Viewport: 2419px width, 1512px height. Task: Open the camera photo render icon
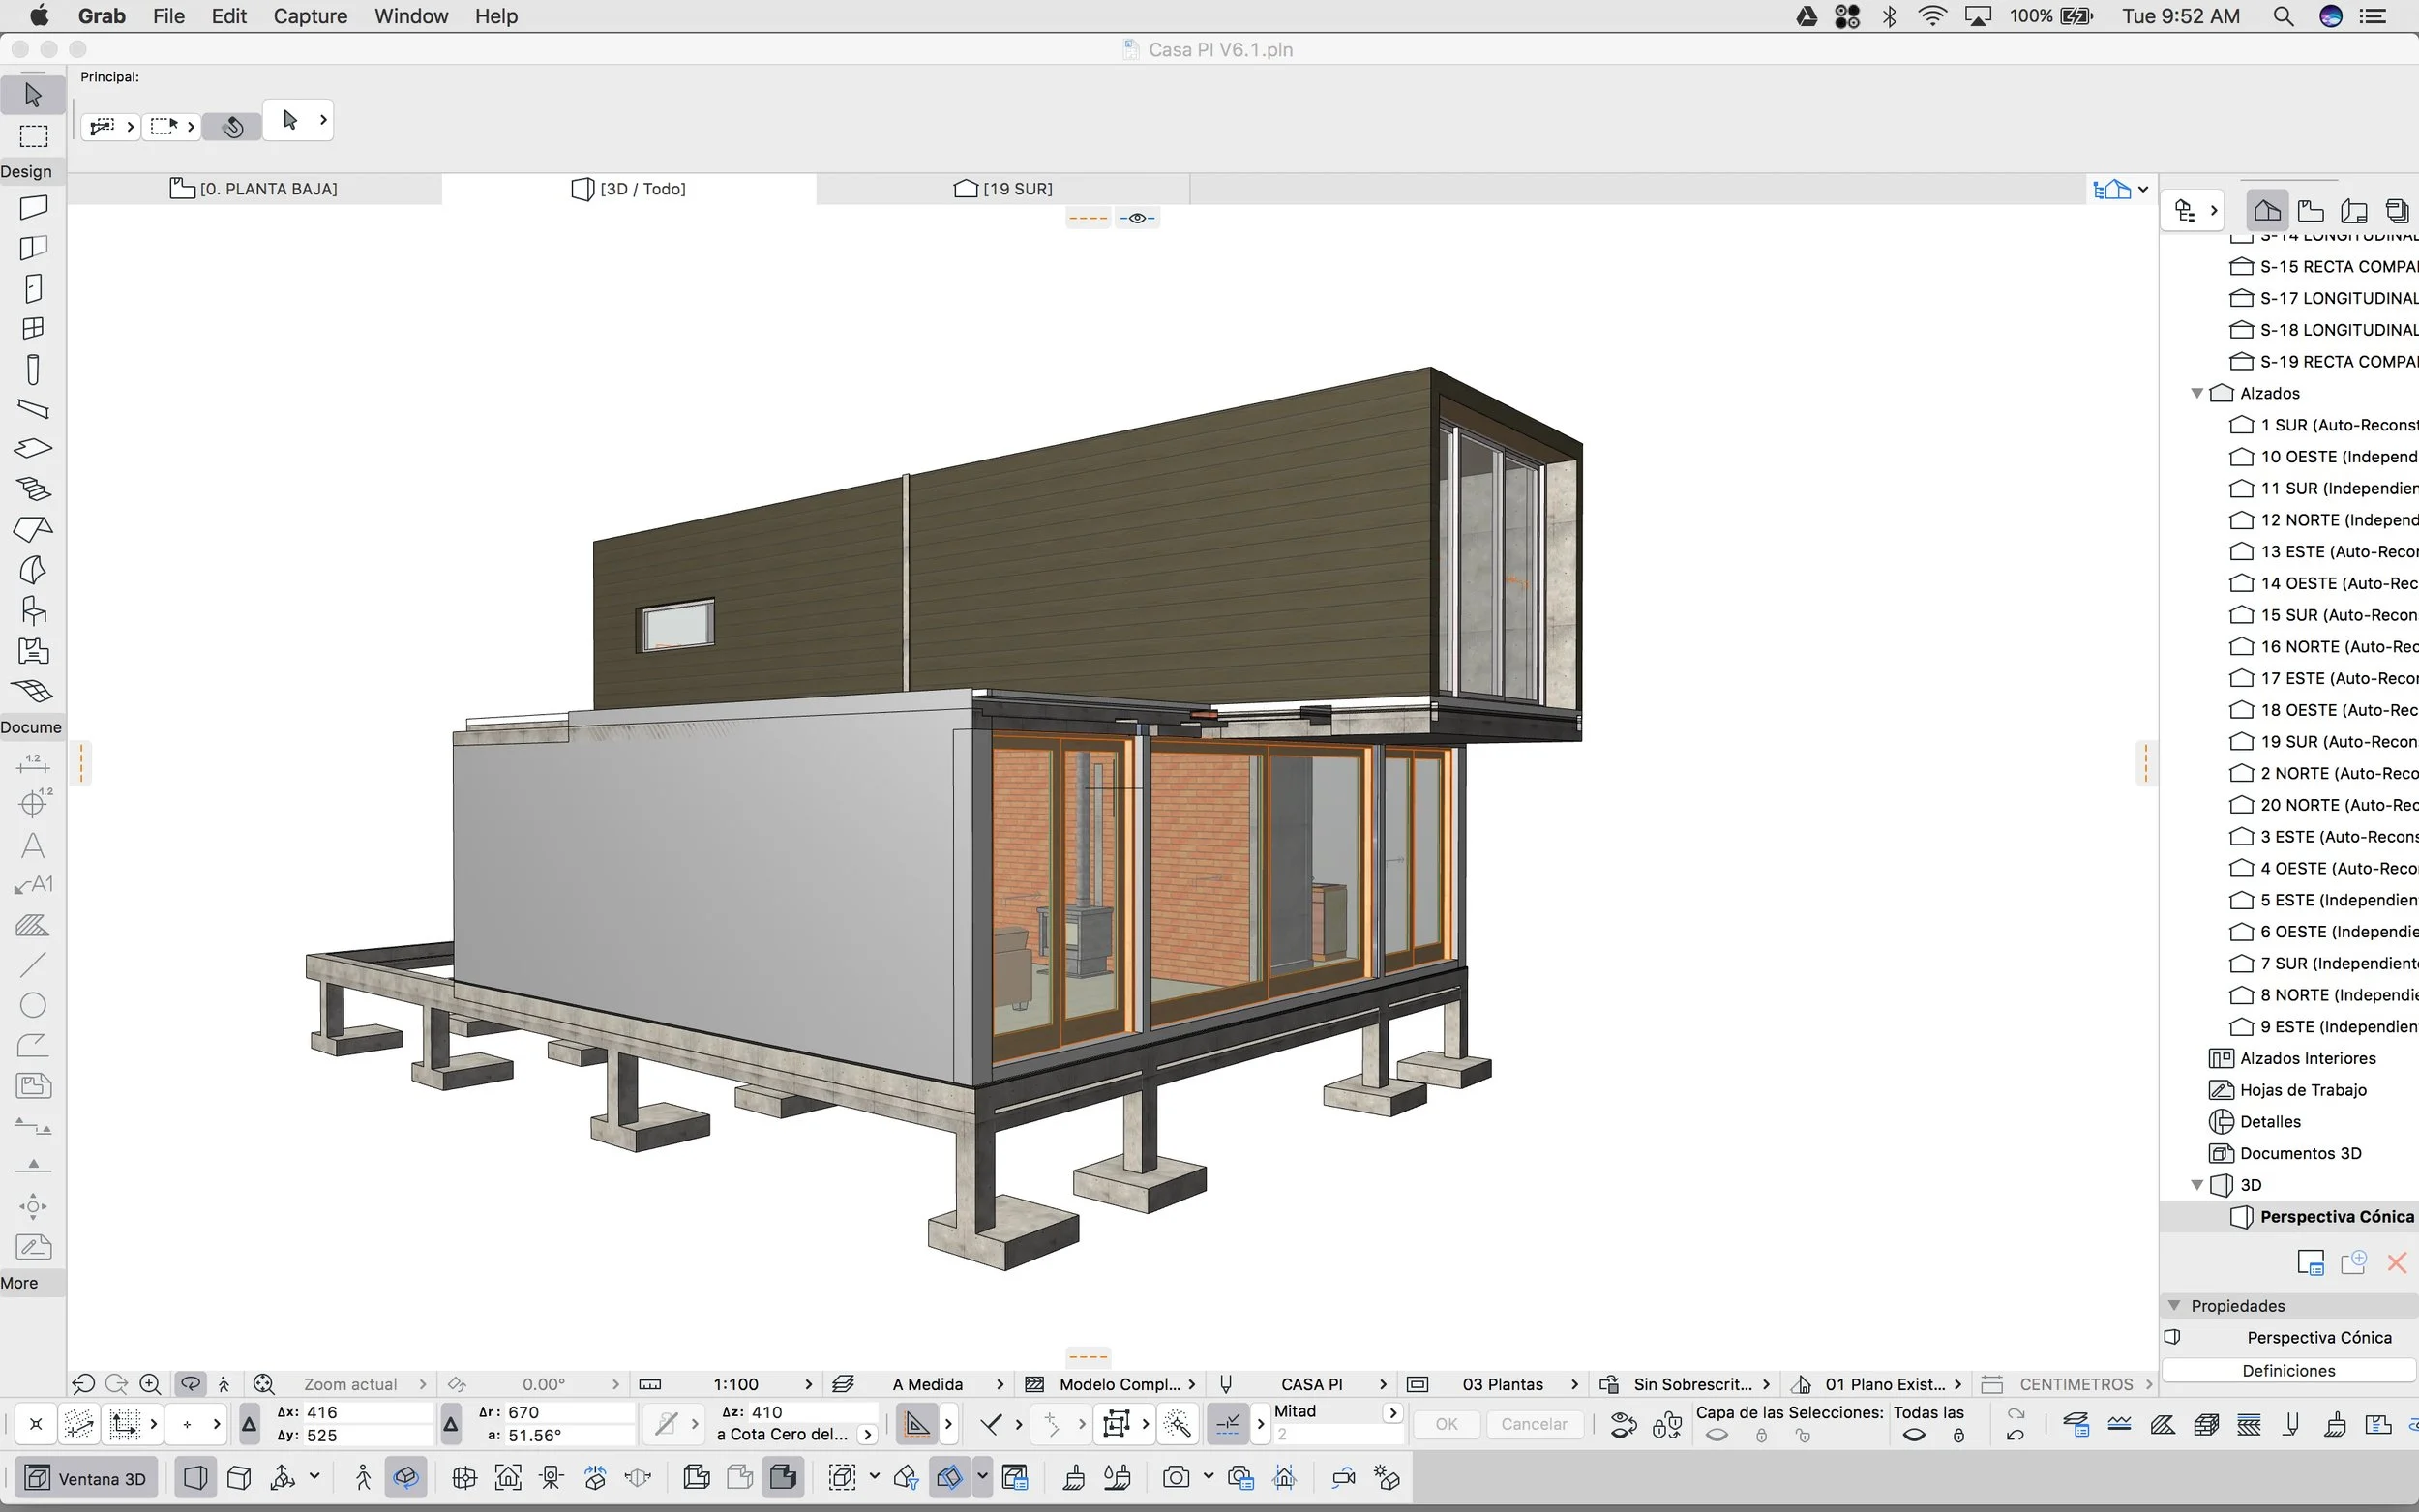(1176, 1477)
